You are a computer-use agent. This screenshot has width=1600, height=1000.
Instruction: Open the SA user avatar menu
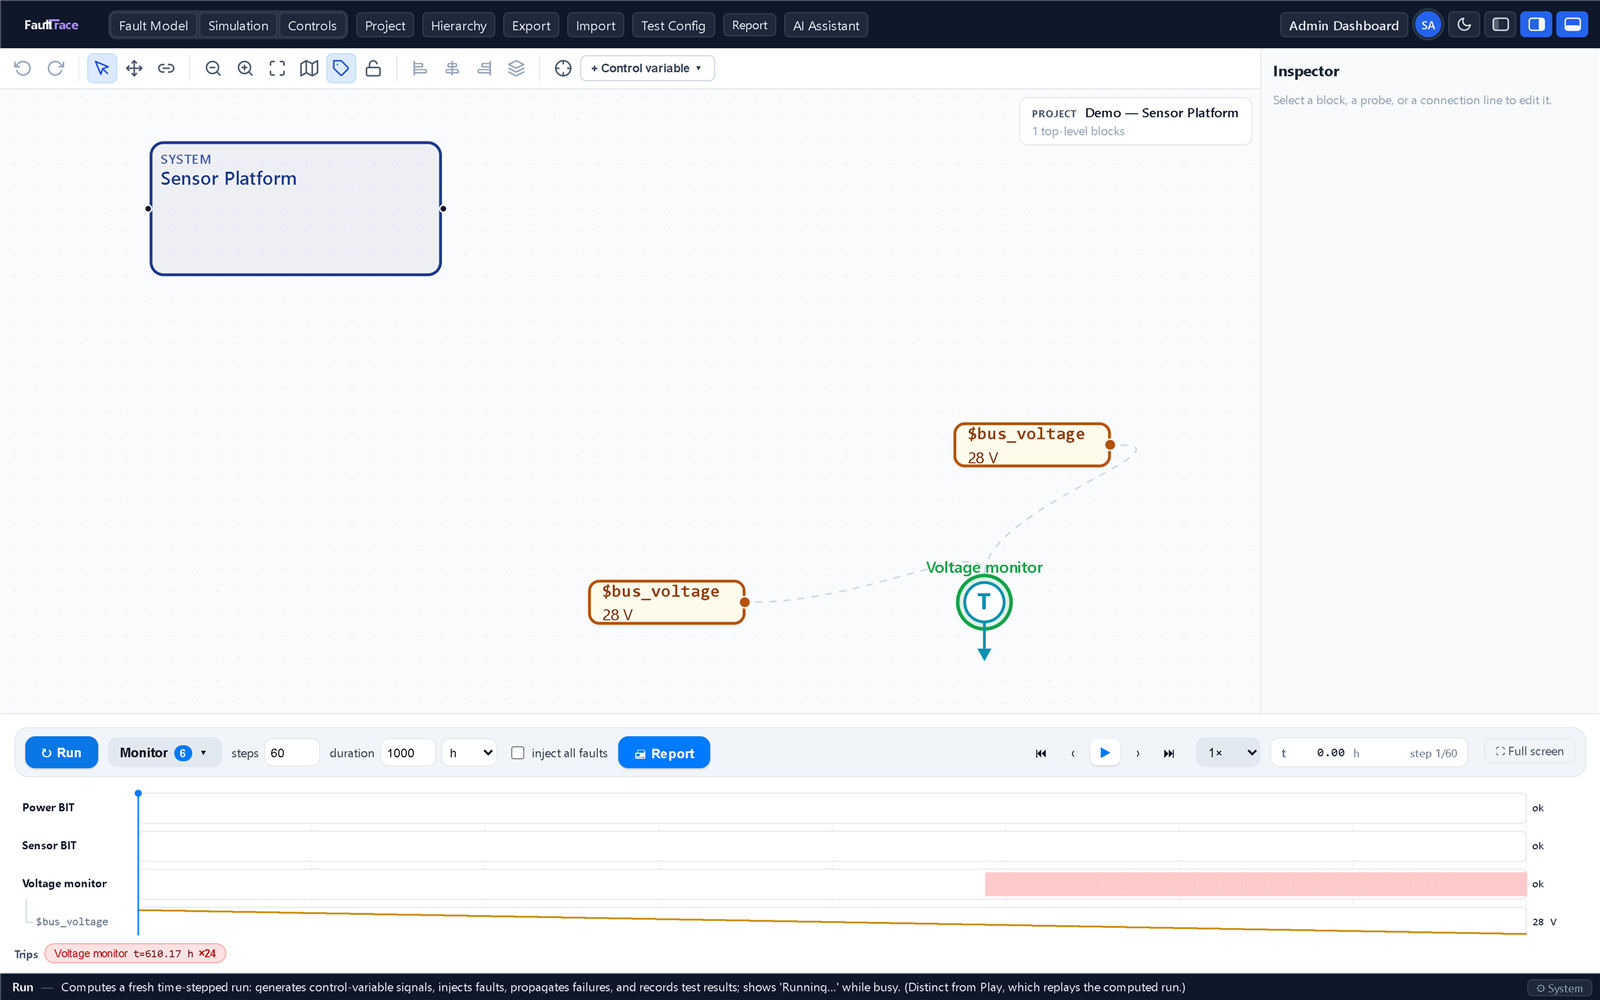tap(1428, 25)
